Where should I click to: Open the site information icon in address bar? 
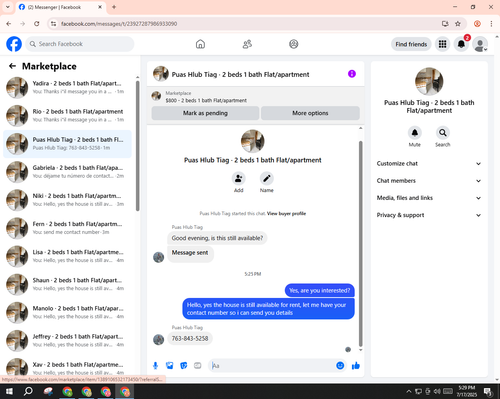coord(53,24)
